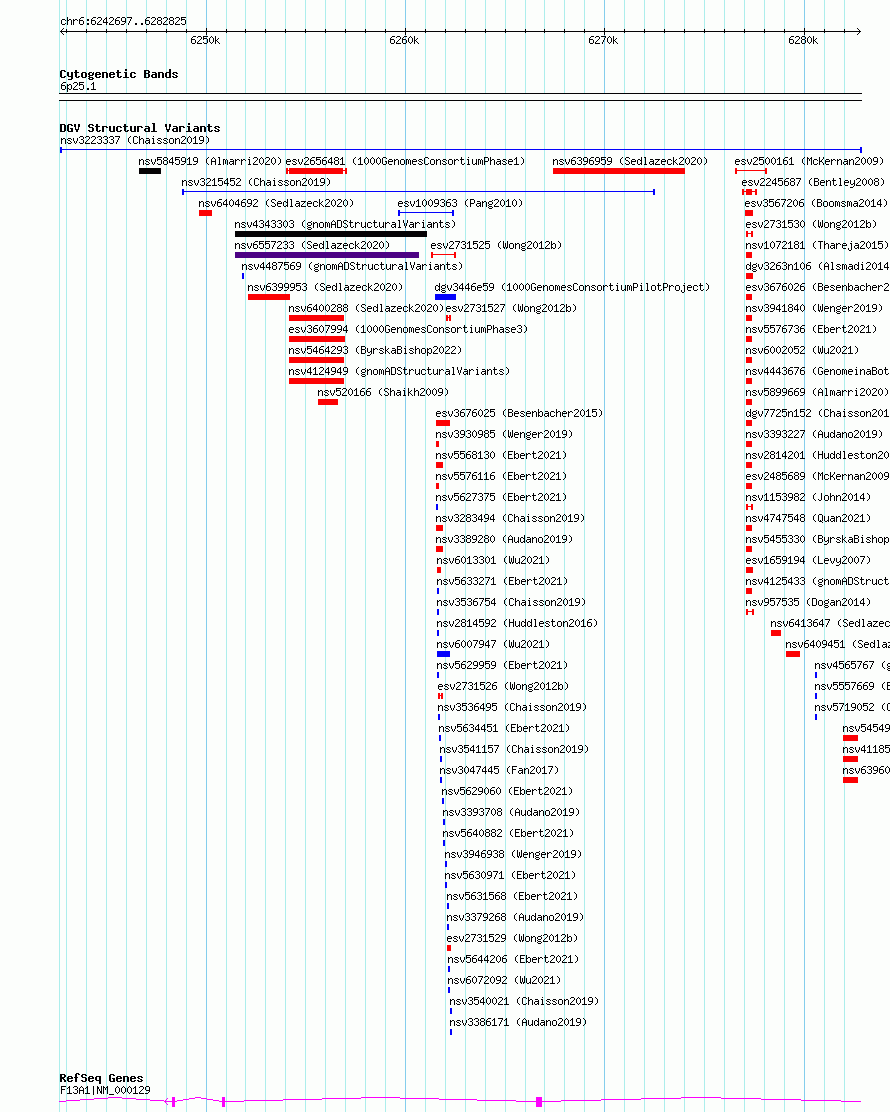890x1112 pixels.
Task: Open nsv3946938 (Wenger2019) variant
Action: [x=513, y=855]
